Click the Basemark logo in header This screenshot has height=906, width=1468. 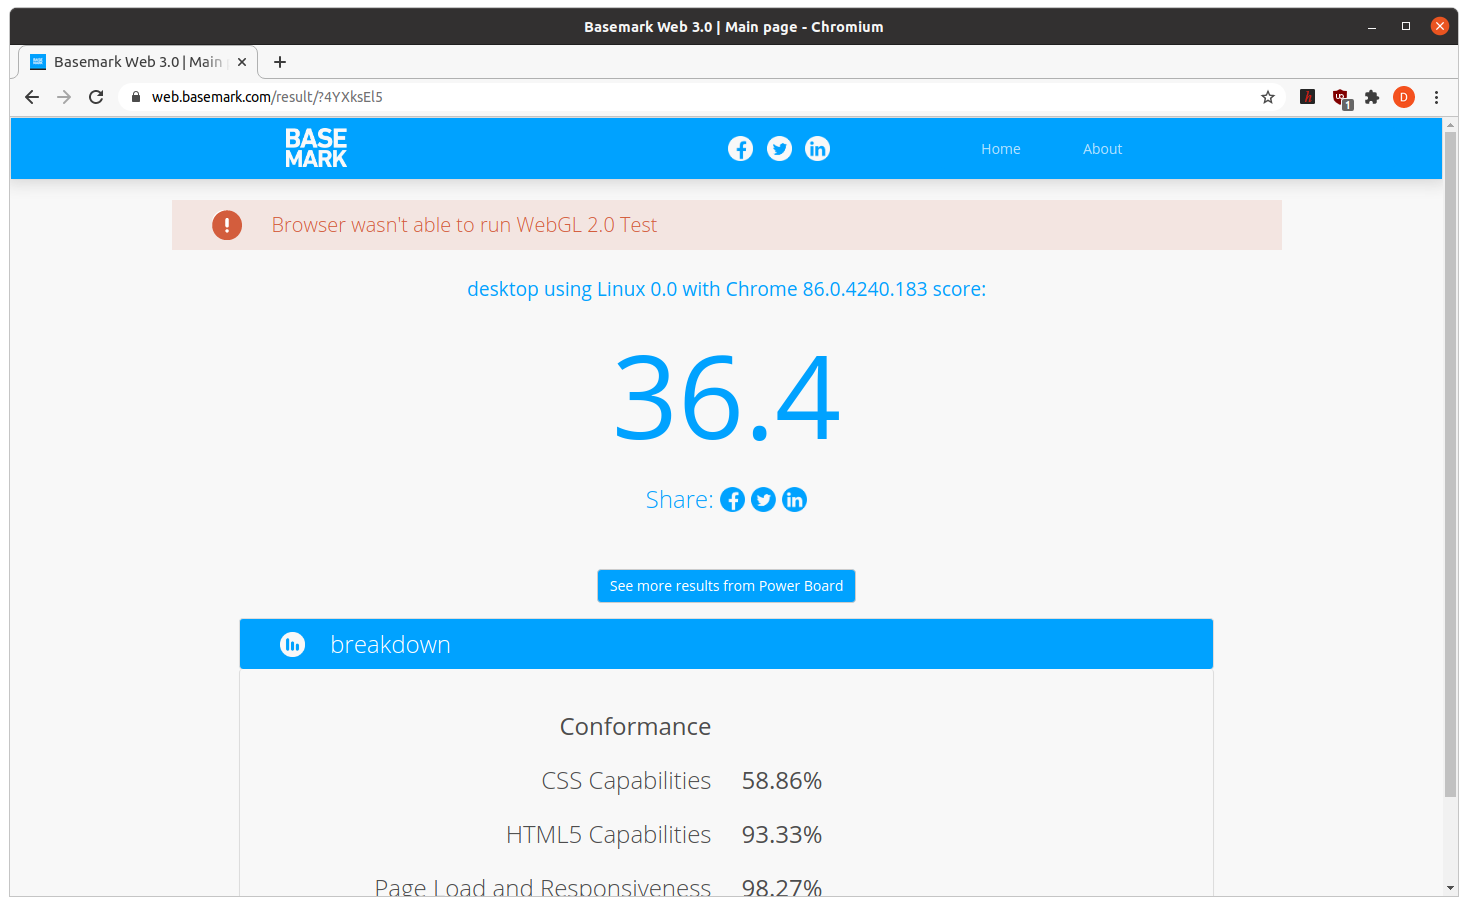coord(316,148)
